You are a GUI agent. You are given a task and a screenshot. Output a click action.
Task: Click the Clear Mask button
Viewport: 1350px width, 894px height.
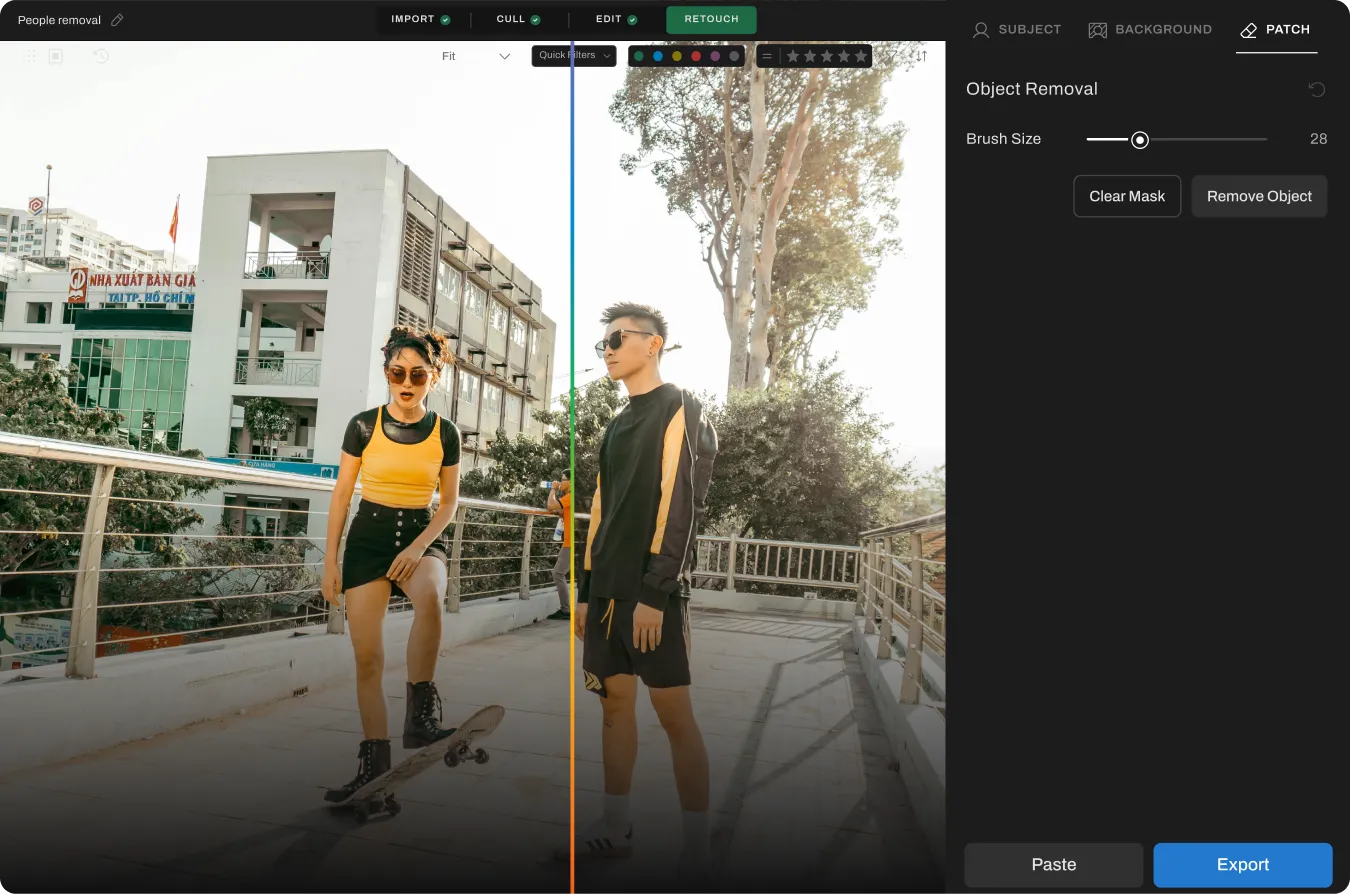point(1127,196)
